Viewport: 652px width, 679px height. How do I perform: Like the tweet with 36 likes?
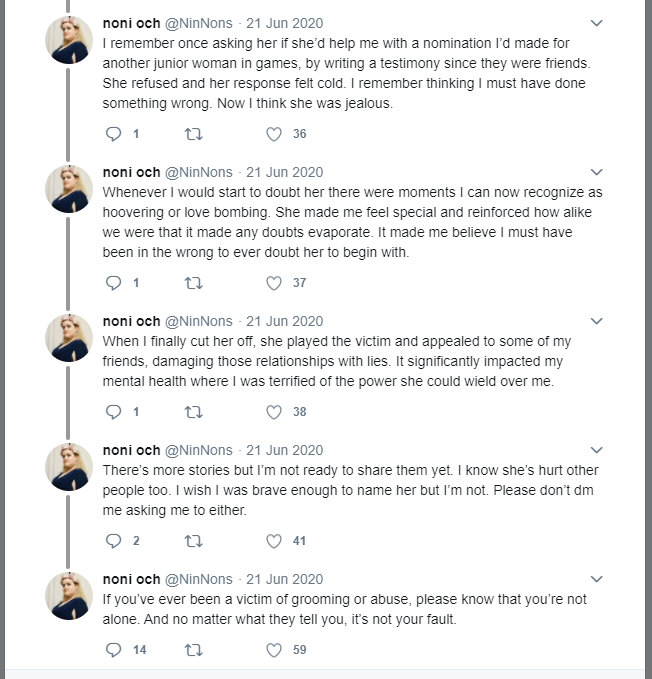[274, 134]
